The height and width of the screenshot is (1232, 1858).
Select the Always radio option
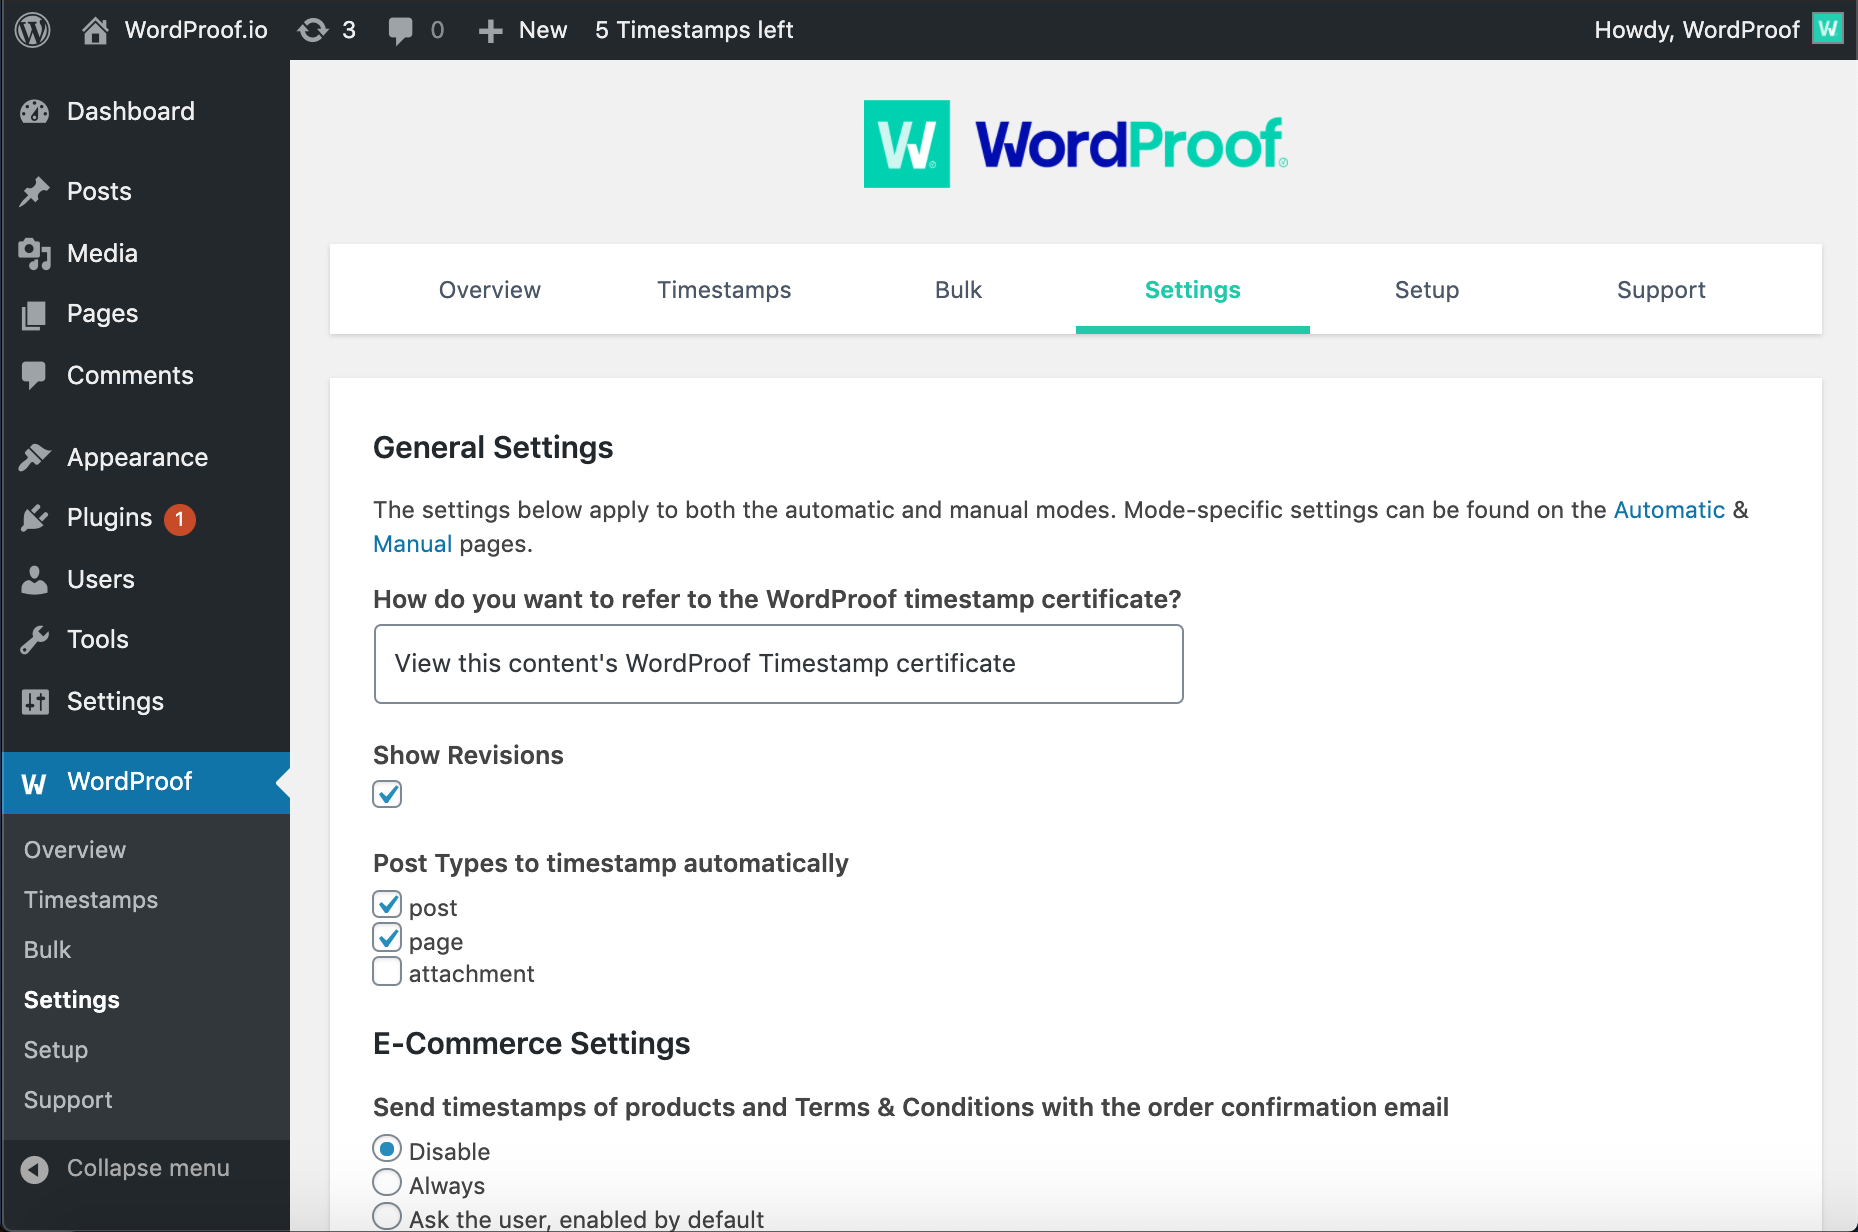click(387, 1183)
